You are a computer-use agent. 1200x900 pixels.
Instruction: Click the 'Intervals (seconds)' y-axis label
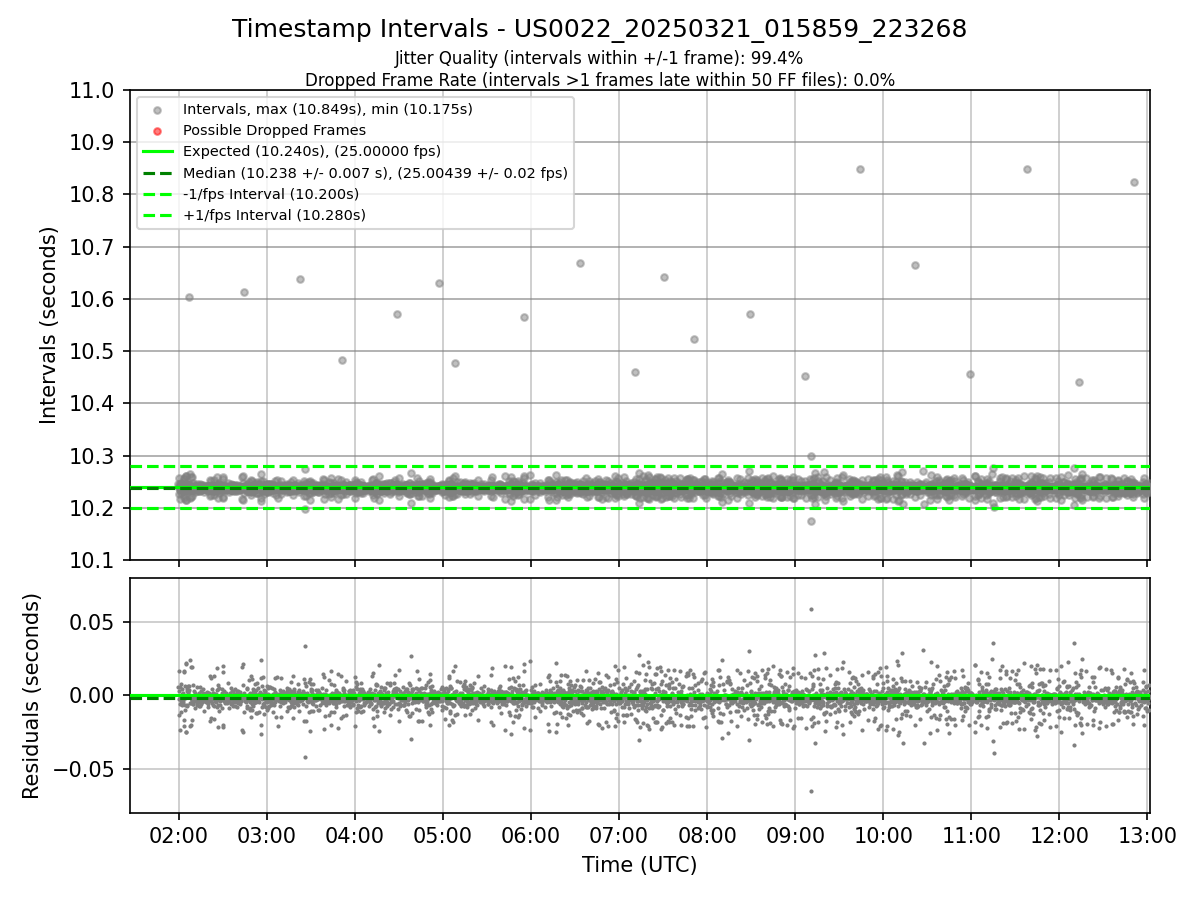[x=49, y=325]
